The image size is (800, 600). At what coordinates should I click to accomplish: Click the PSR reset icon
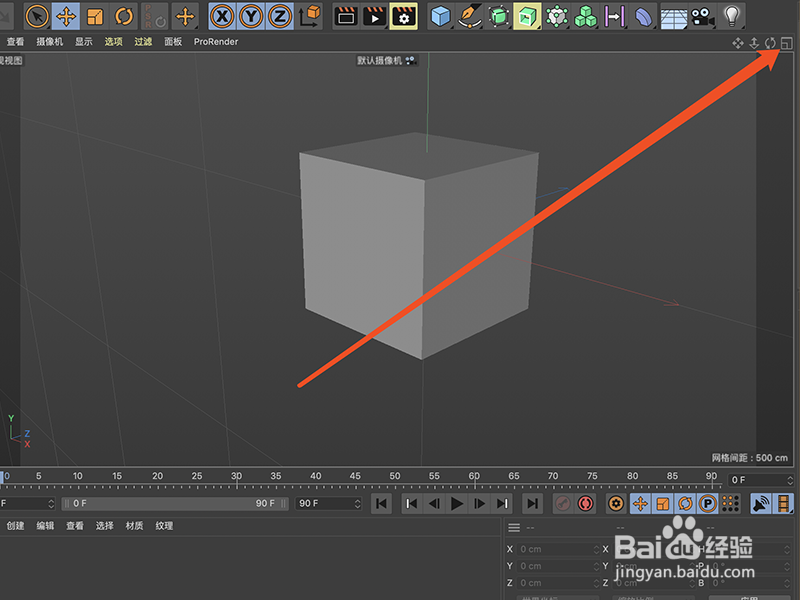(155, 16)
